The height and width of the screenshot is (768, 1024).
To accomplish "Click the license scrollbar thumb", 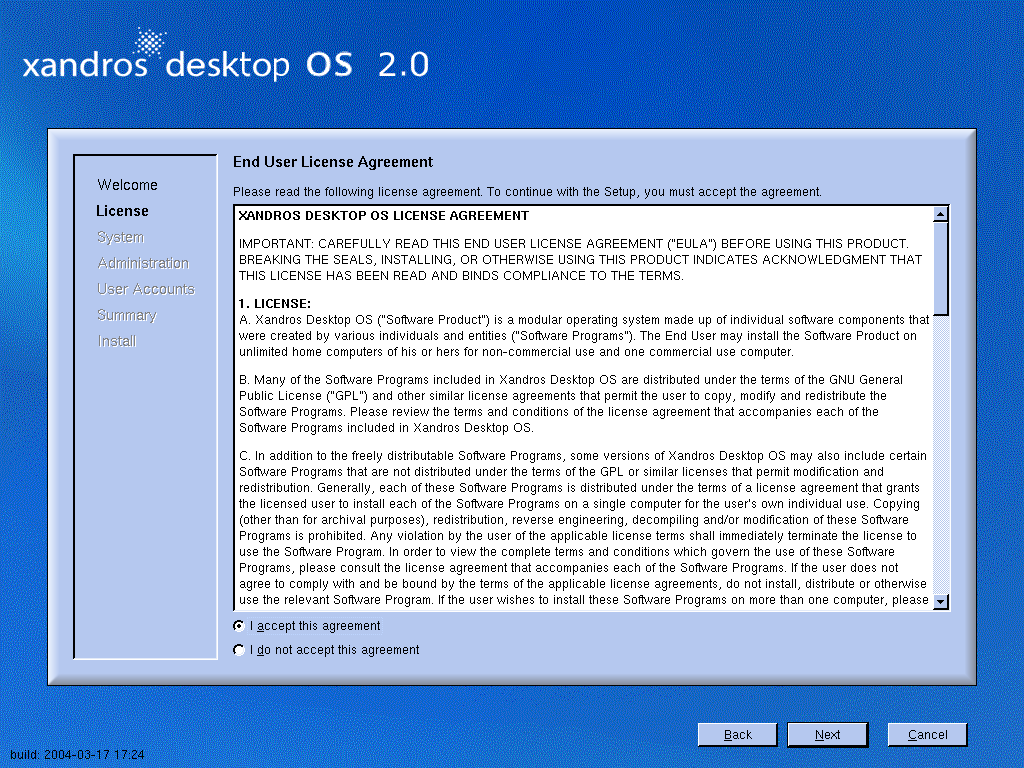I will tap(940, 268).
